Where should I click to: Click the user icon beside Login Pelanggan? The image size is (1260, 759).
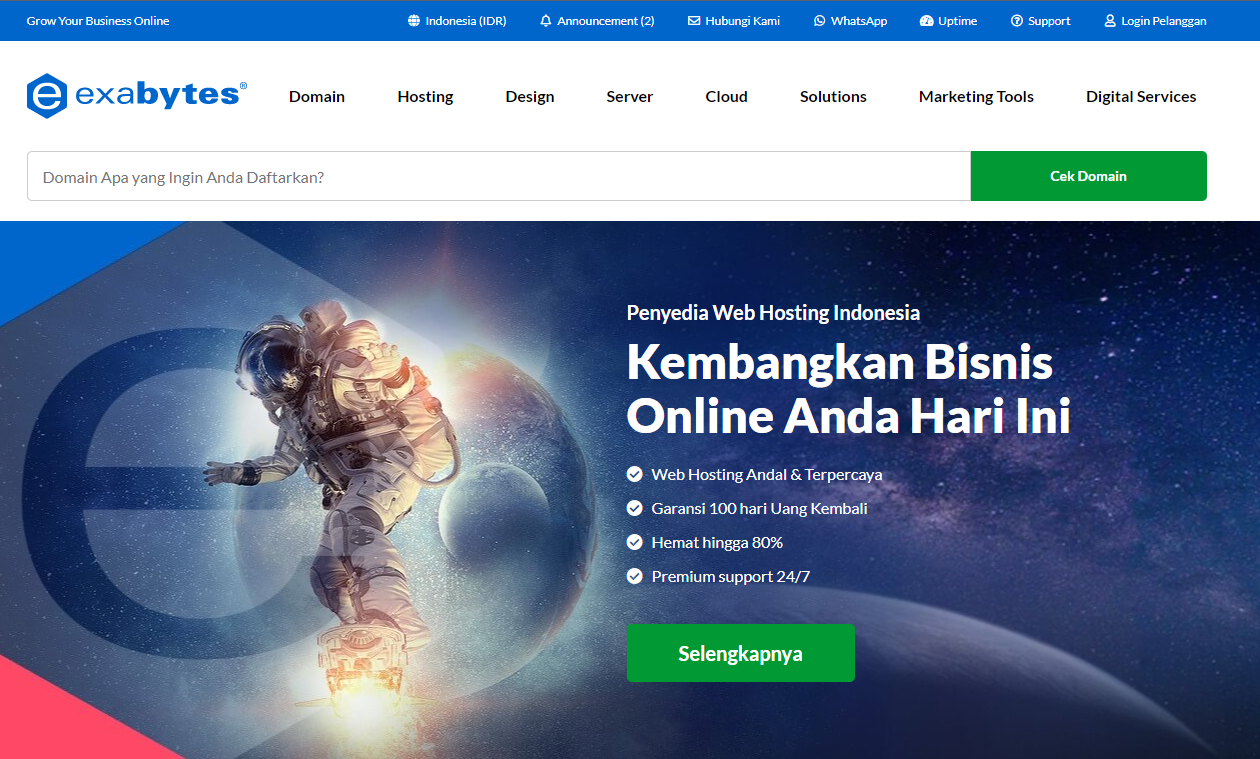pos(1110,21)
